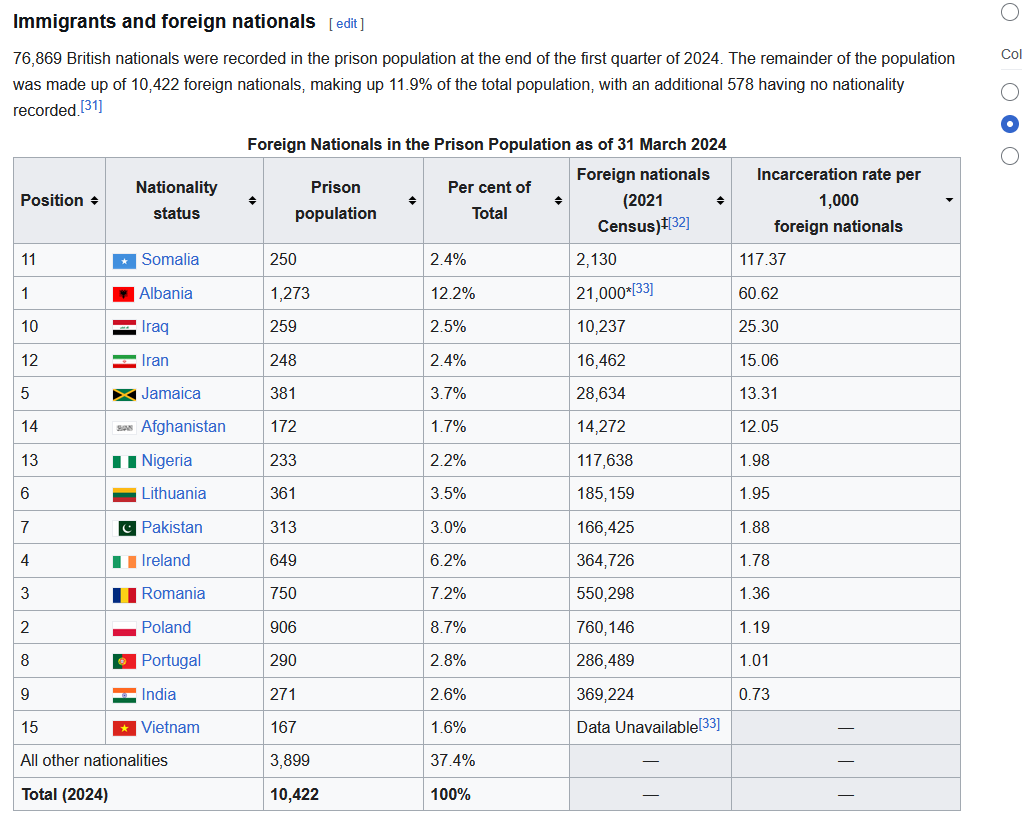Click the India flag icon
The image size is (1022, 825).
tap(124, 696)
